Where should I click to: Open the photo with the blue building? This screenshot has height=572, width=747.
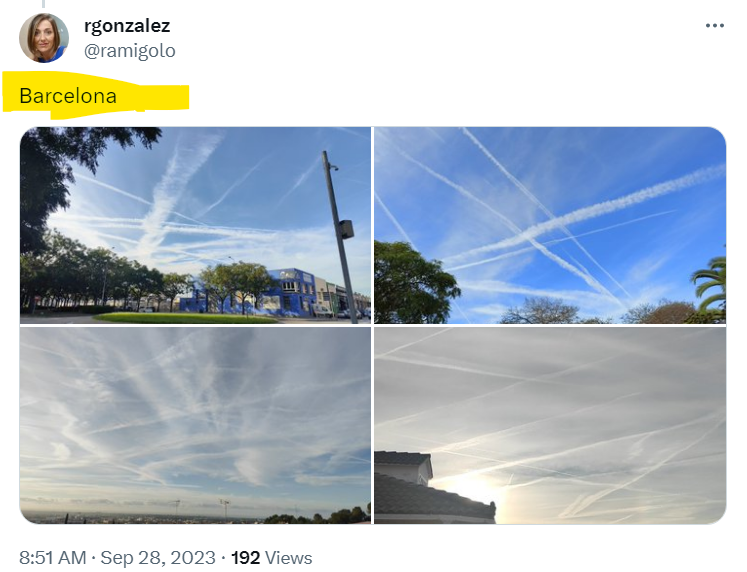(x=195, y=225)
